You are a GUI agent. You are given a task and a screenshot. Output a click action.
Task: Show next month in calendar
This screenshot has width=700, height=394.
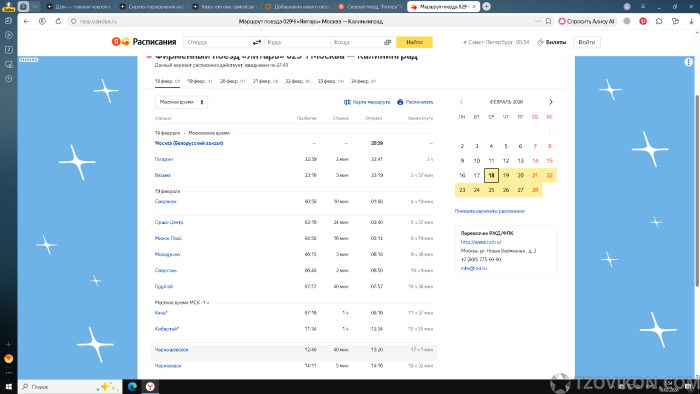tap(550, 102)
